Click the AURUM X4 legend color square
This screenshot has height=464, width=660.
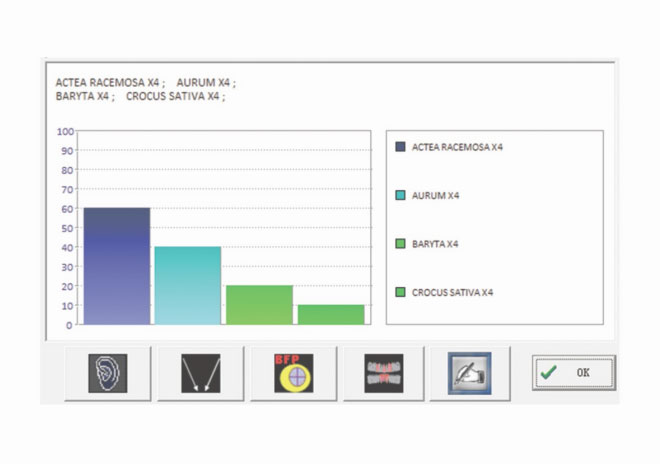click(401, 195)
